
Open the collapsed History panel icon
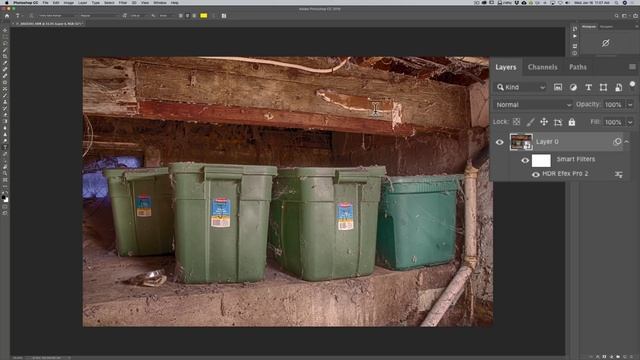(x=575, y=29)
